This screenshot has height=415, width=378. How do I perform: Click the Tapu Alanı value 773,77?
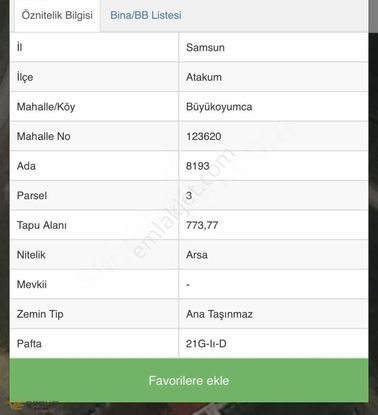202,225
